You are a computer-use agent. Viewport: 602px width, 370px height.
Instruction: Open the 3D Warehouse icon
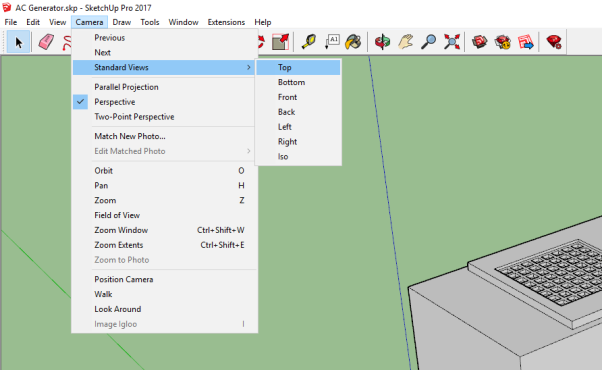[480, 42]
